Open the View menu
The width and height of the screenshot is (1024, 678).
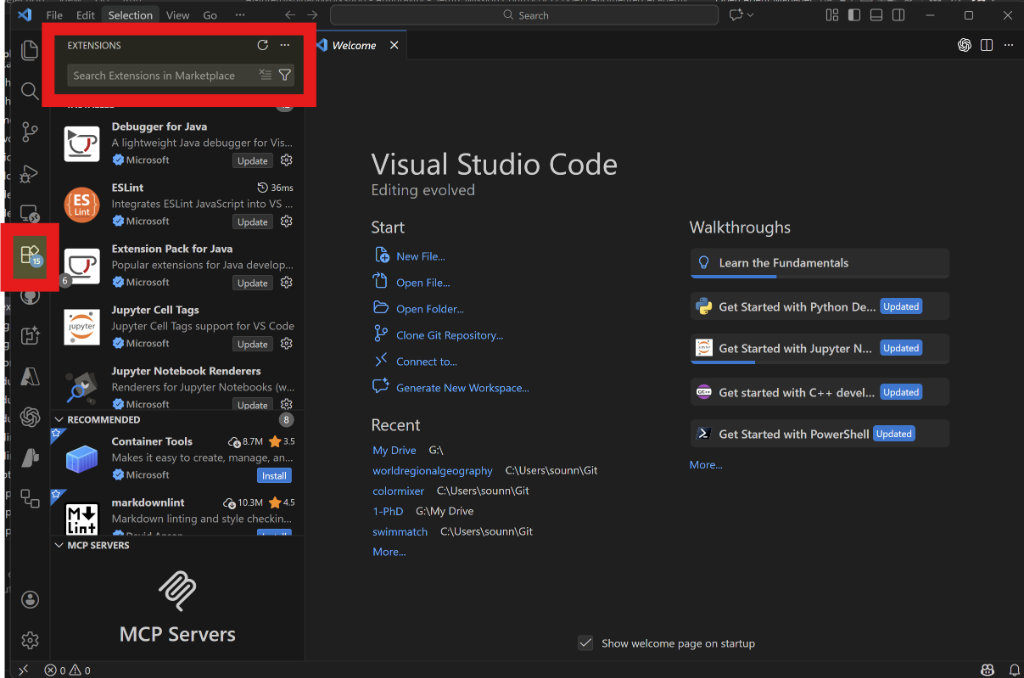[x=177, y=15]
